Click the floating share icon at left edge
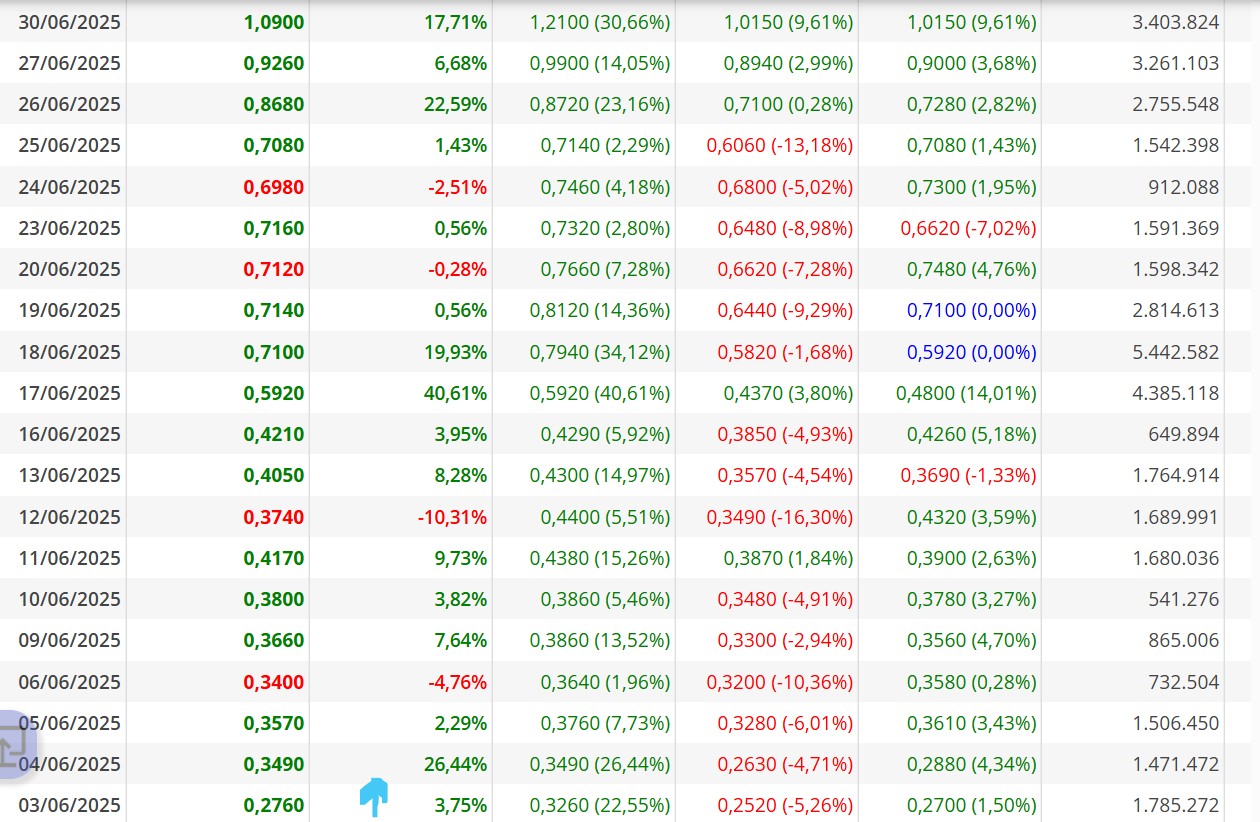 (x=14, y=745)
